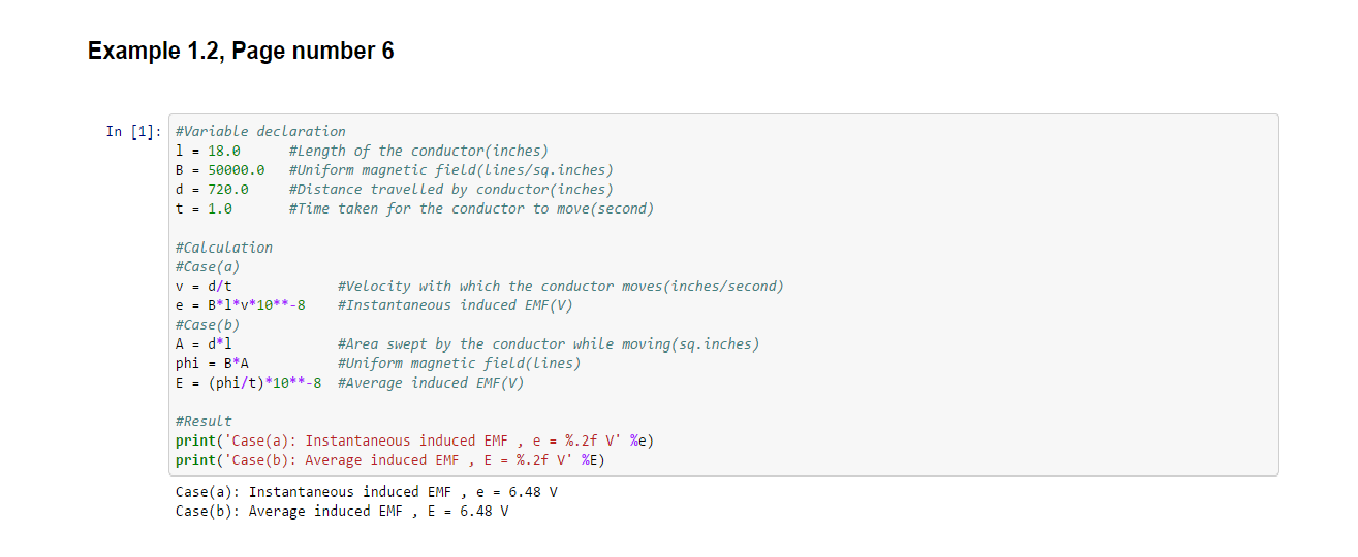
Task: Click the #Case(a) comment line
Action: click(x=207, y=266)
